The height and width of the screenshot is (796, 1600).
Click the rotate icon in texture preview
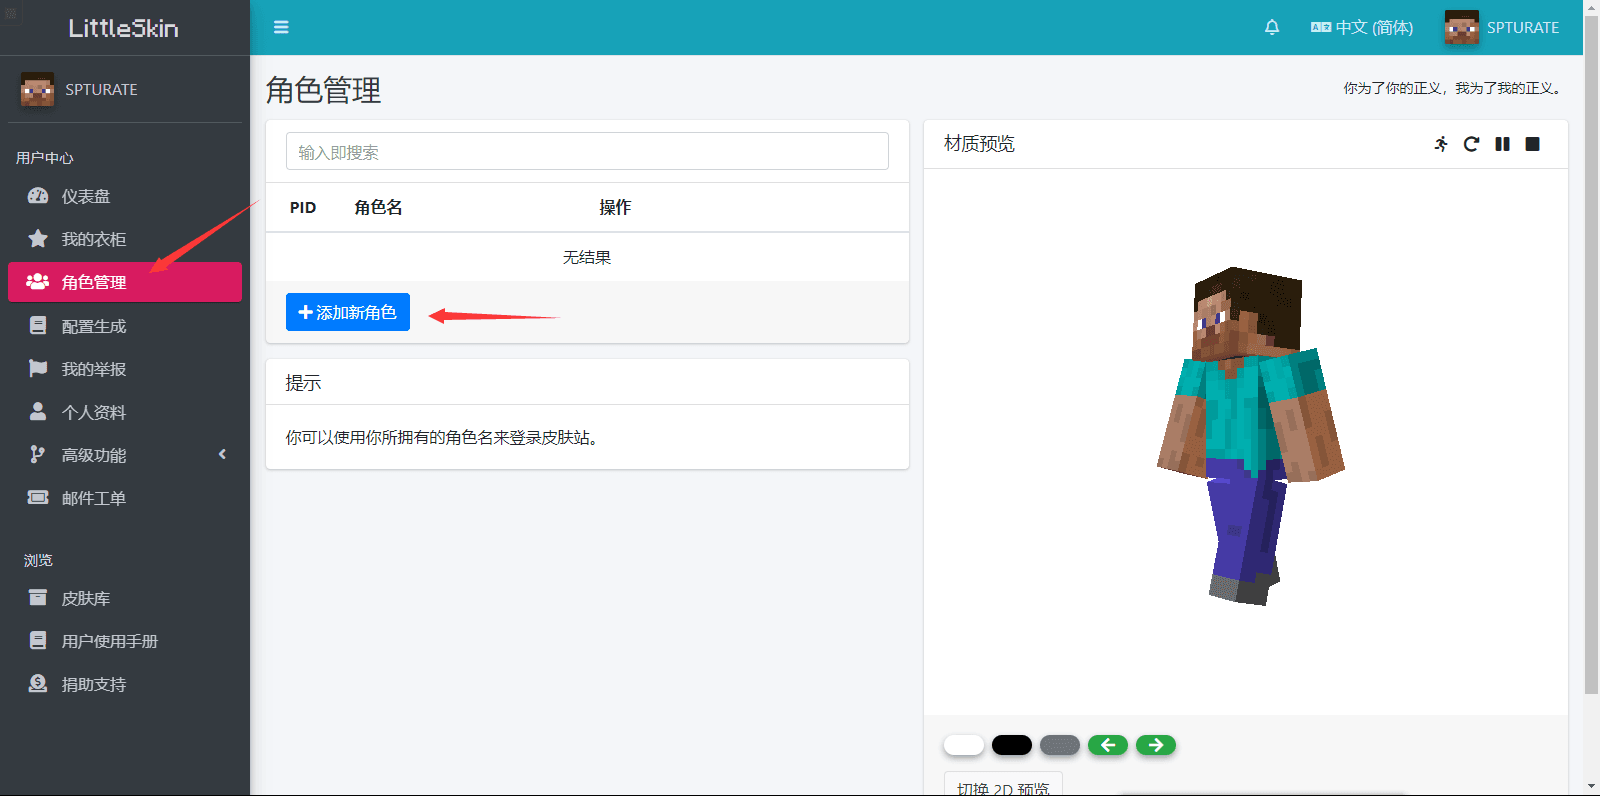click(1471, 144)
